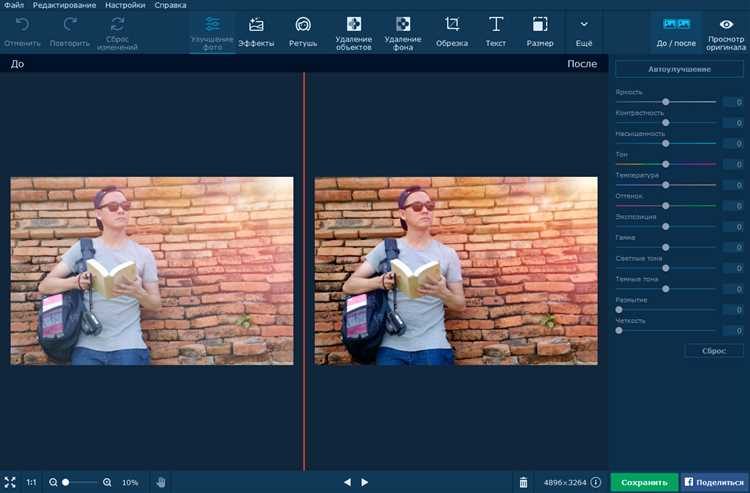Click the trash delete icon
Screen dimensions: 750x493
point(523,482)
